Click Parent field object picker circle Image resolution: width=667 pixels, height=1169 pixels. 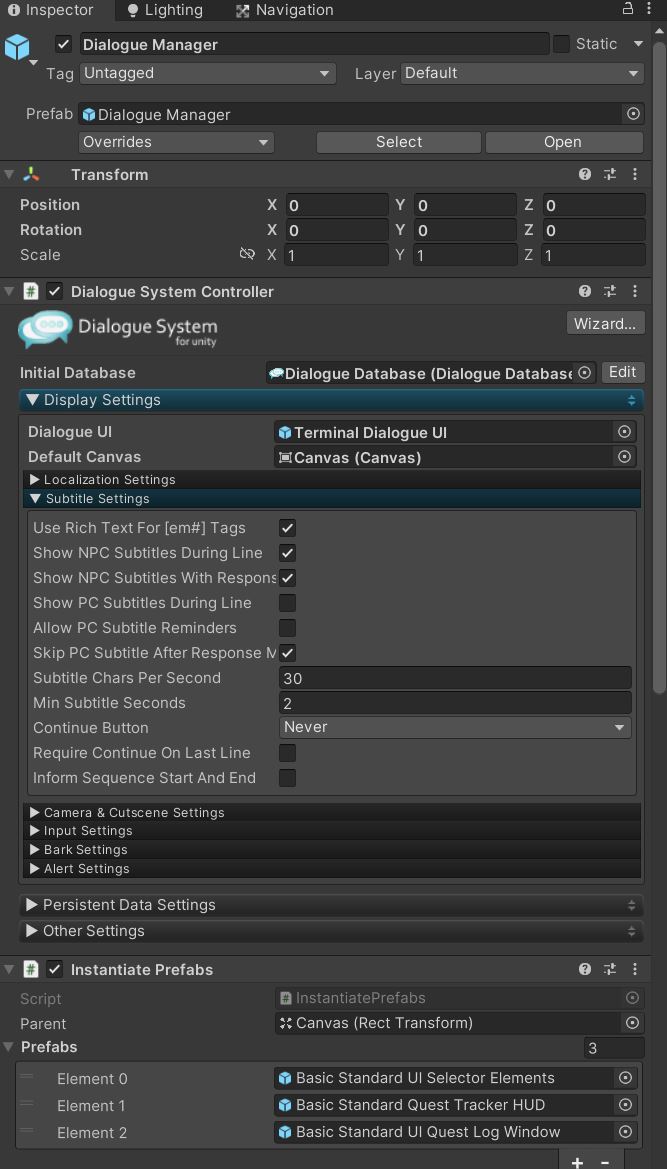click(632, 1023)
